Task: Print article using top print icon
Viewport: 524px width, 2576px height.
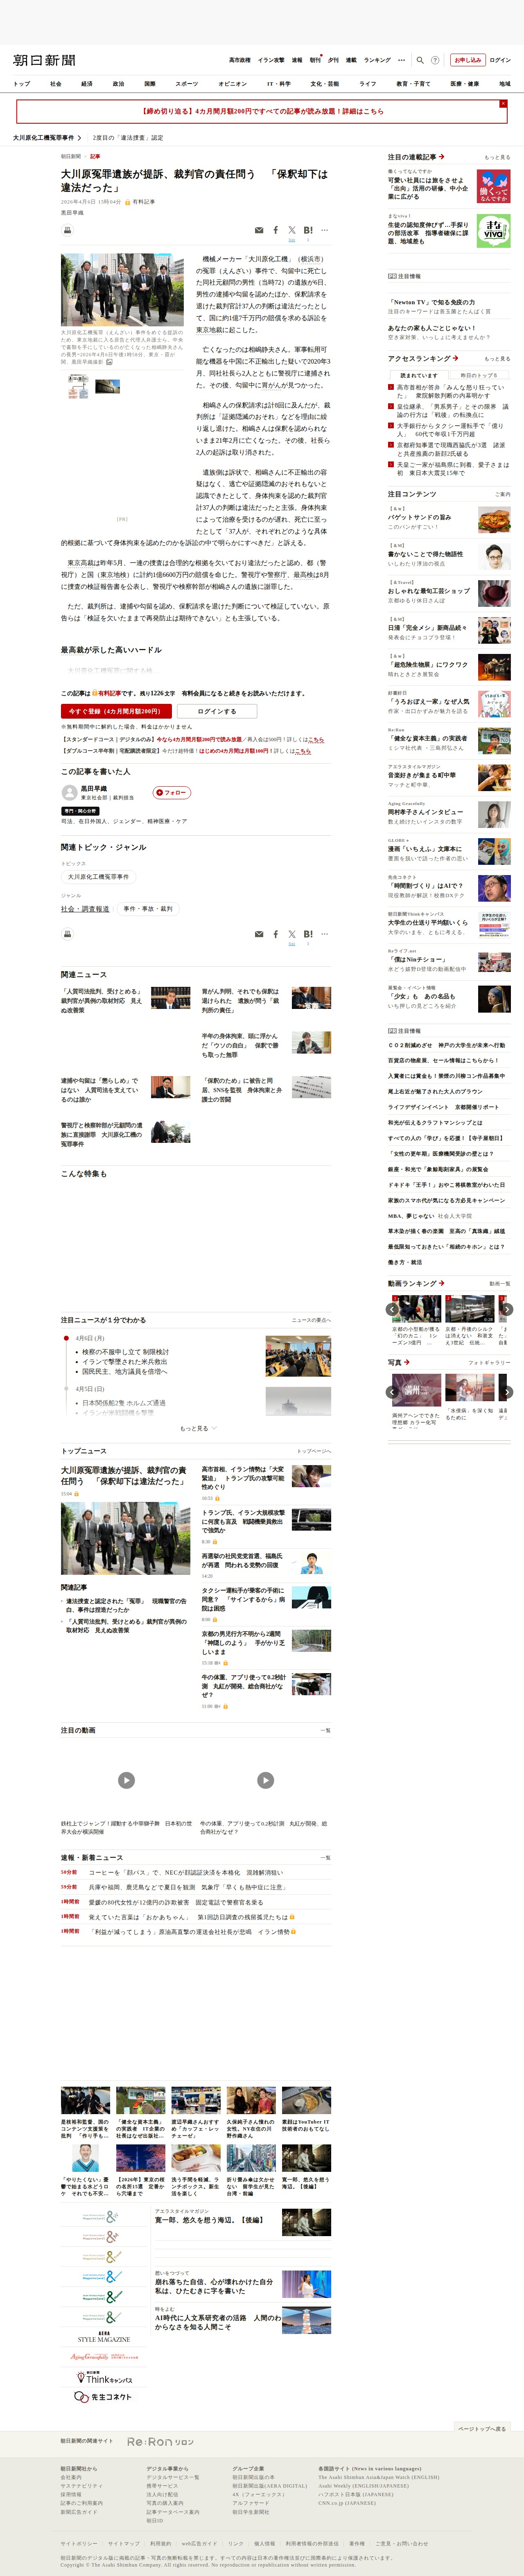Action: click(x=68, y=230)
